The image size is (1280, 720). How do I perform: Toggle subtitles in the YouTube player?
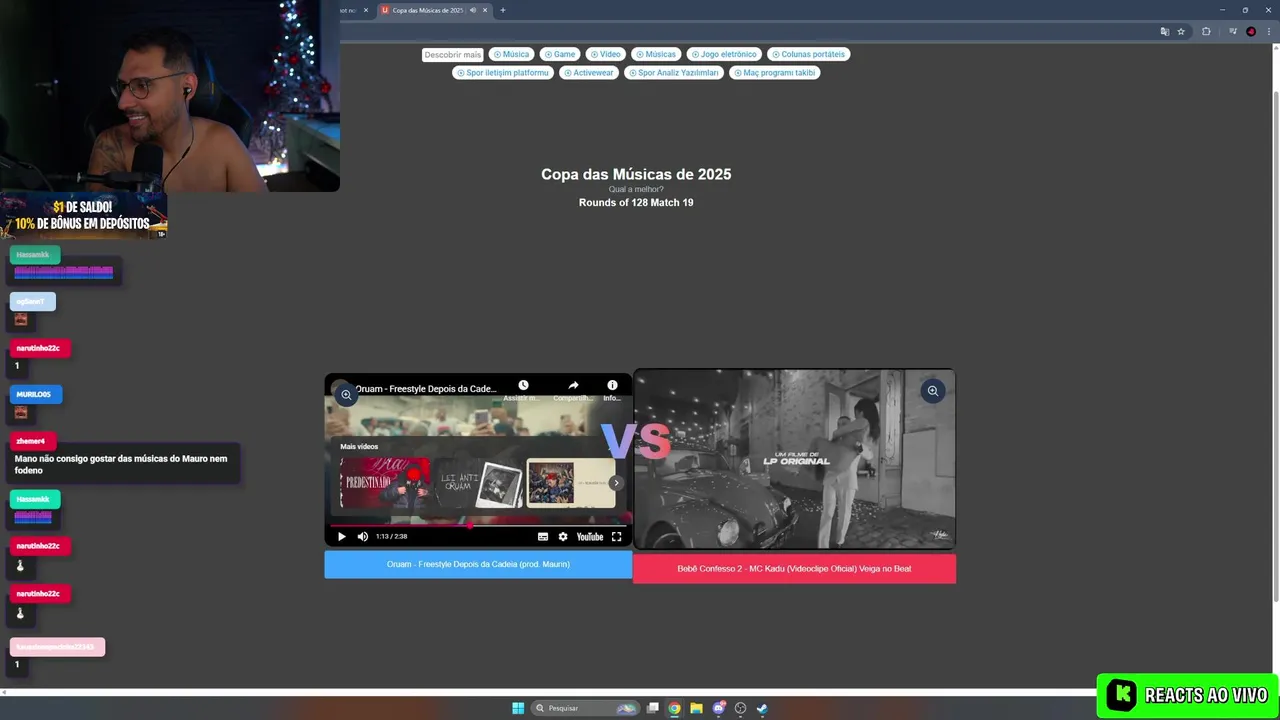tap(543, 537)
